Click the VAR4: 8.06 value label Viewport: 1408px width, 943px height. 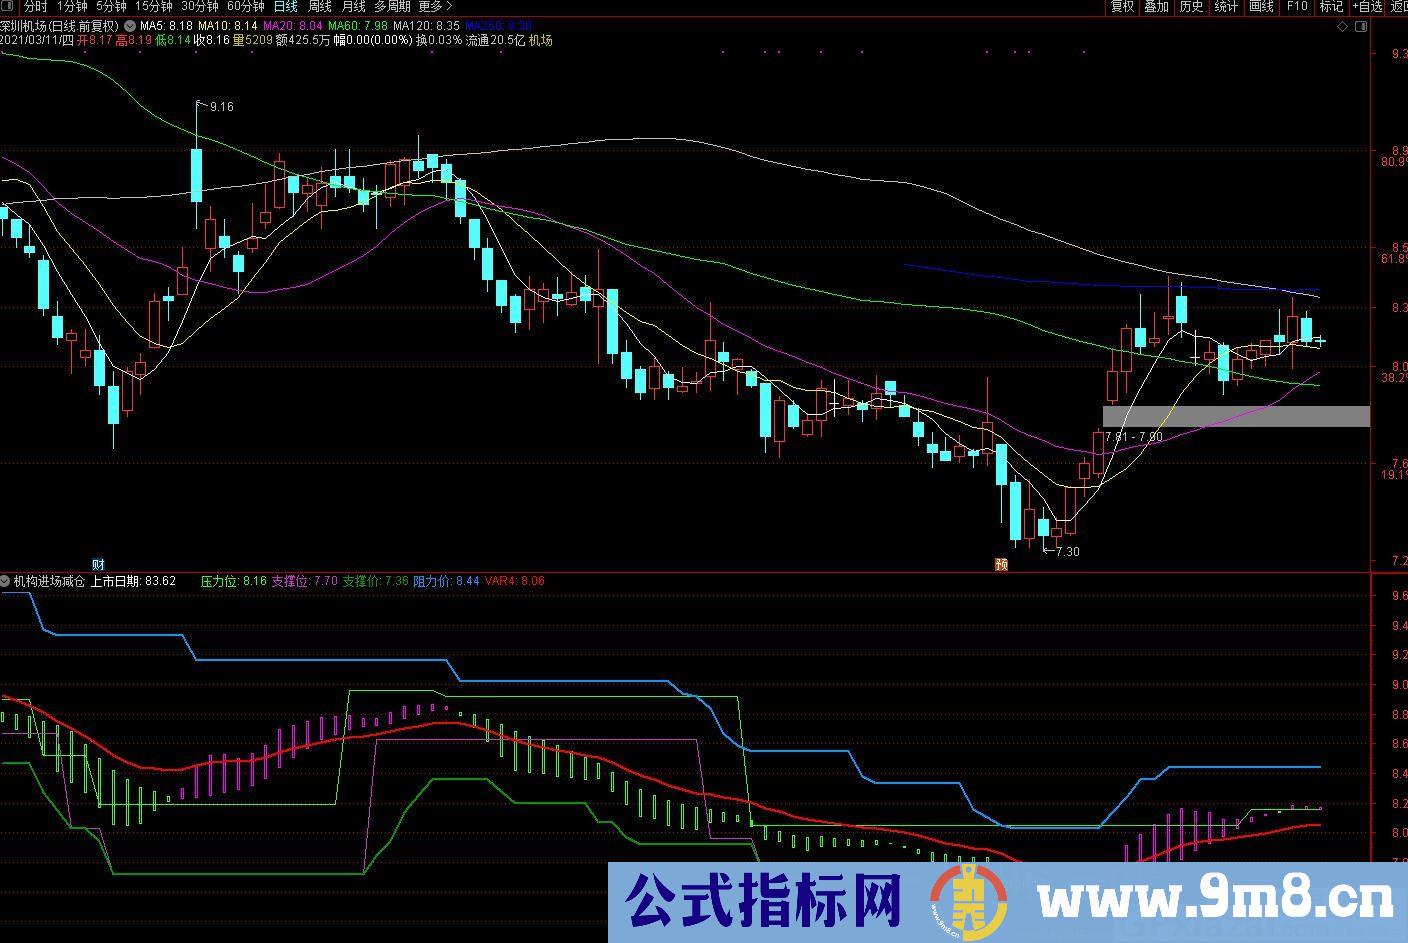tap(515, 580)
